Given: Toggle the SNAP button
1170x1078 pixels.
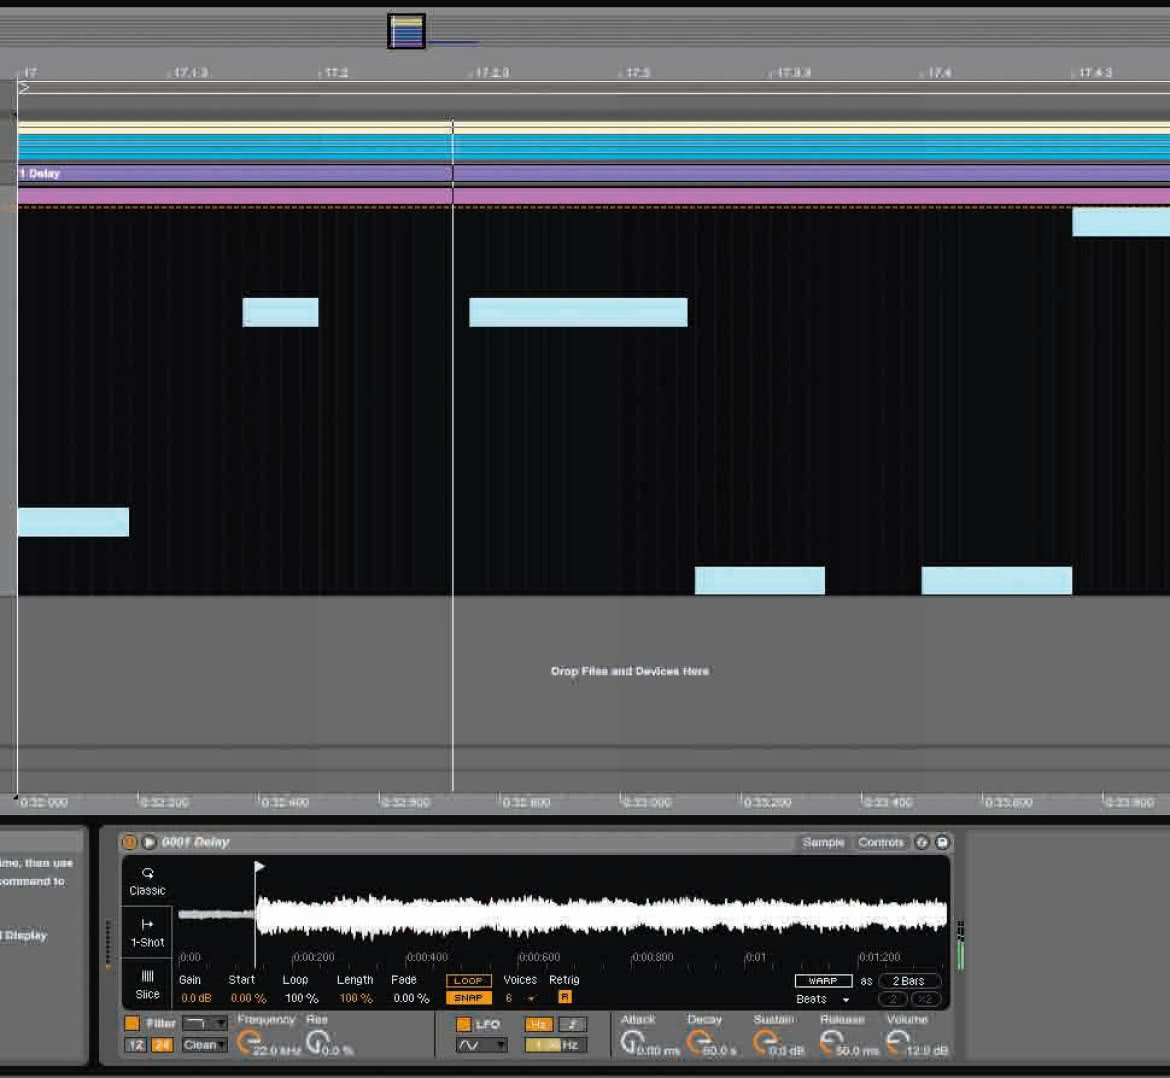Looking at the screenshot, I should tap(469, 997).
